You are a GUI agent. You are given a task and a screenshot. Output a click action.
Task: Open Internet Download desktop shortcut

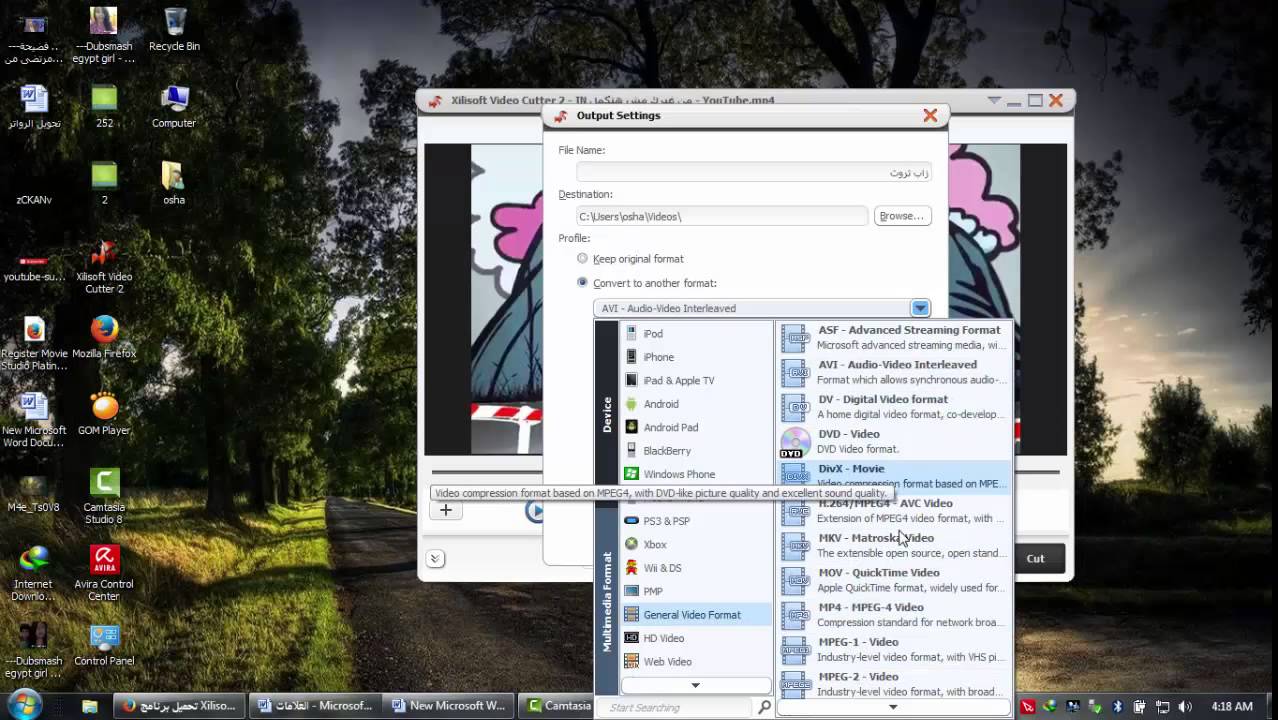34,573
